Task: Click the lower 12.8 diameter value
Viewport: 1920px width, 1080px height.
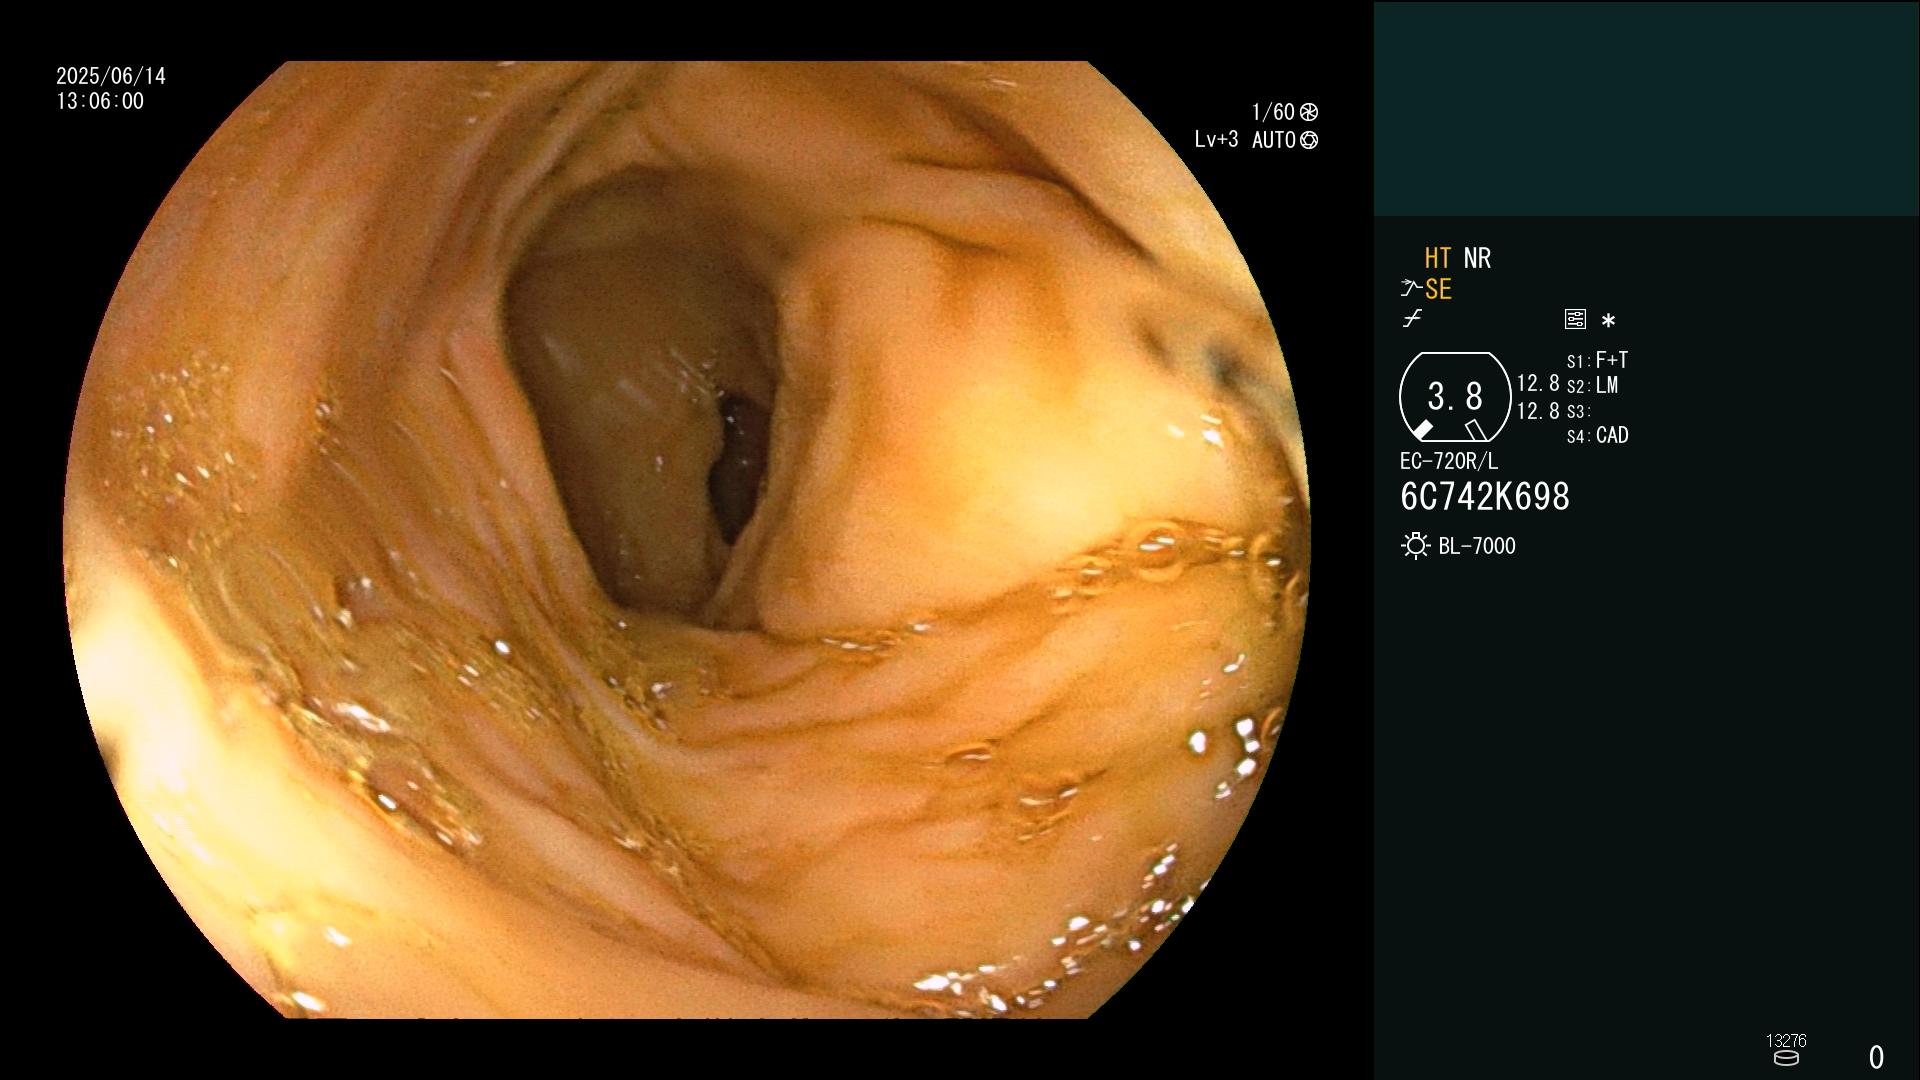Action: pos(1538,410)
